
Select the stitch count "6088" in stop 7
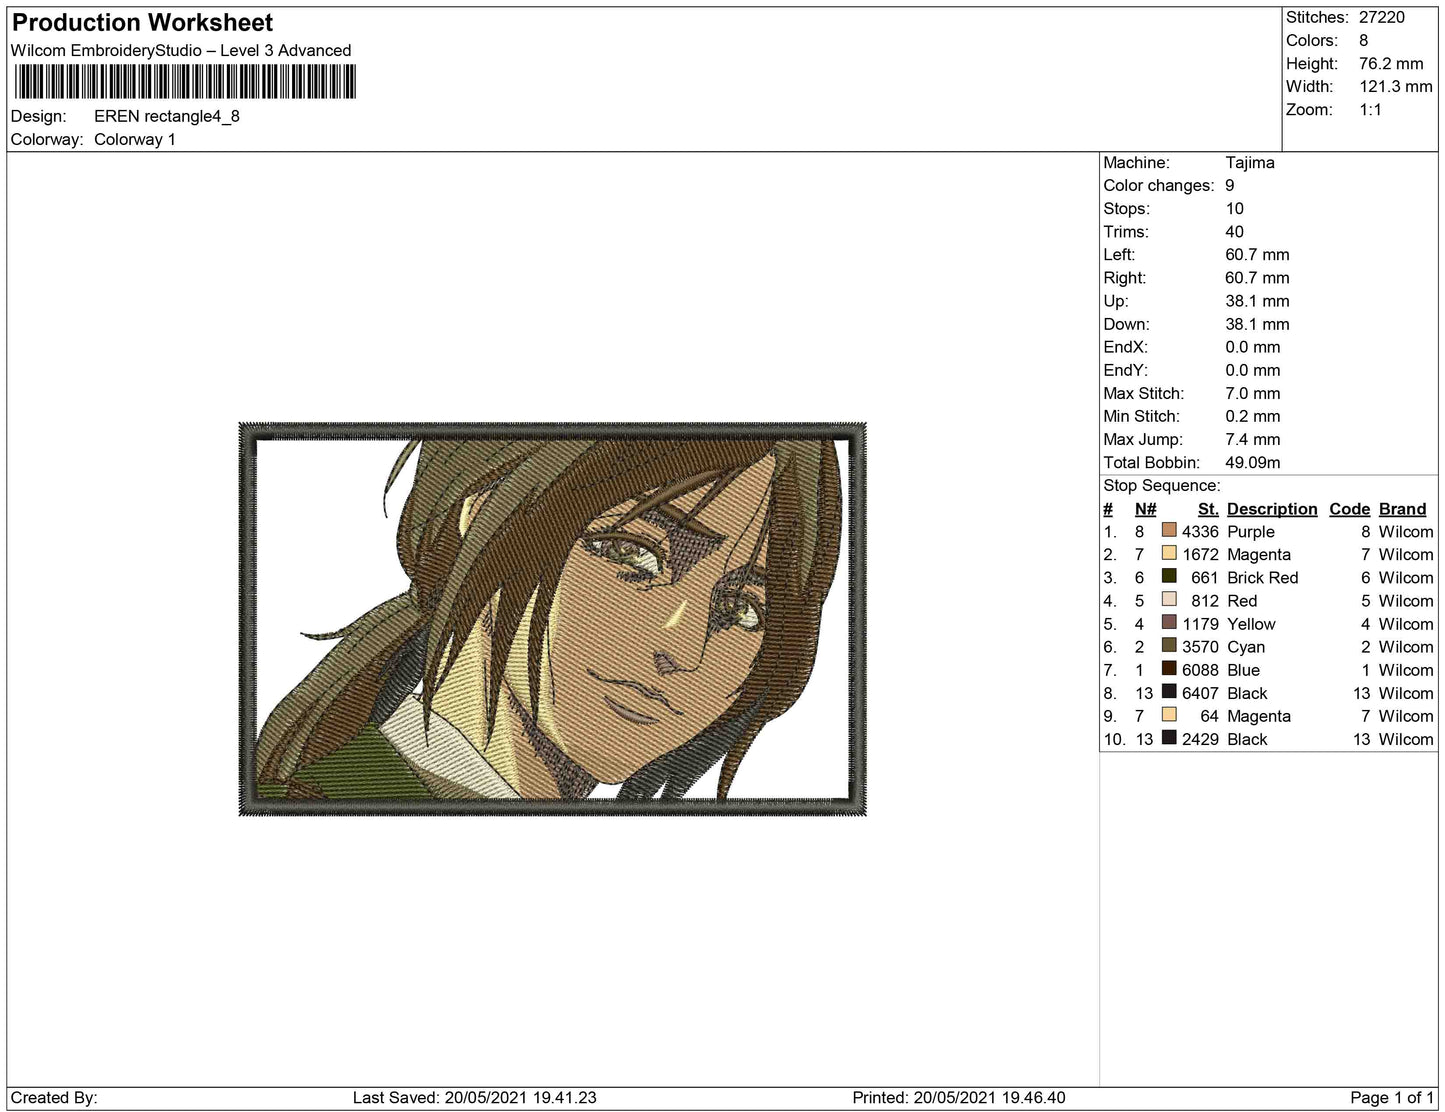[x=1200, y=669]
